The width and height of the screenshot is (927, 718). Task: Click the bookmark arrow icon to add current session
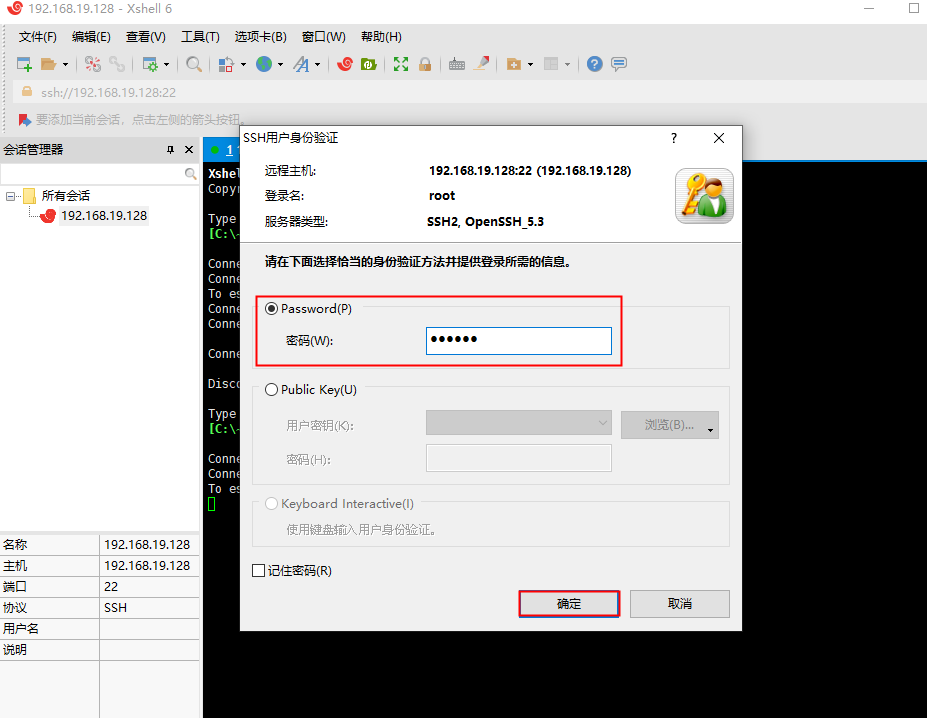coord(24,120)
